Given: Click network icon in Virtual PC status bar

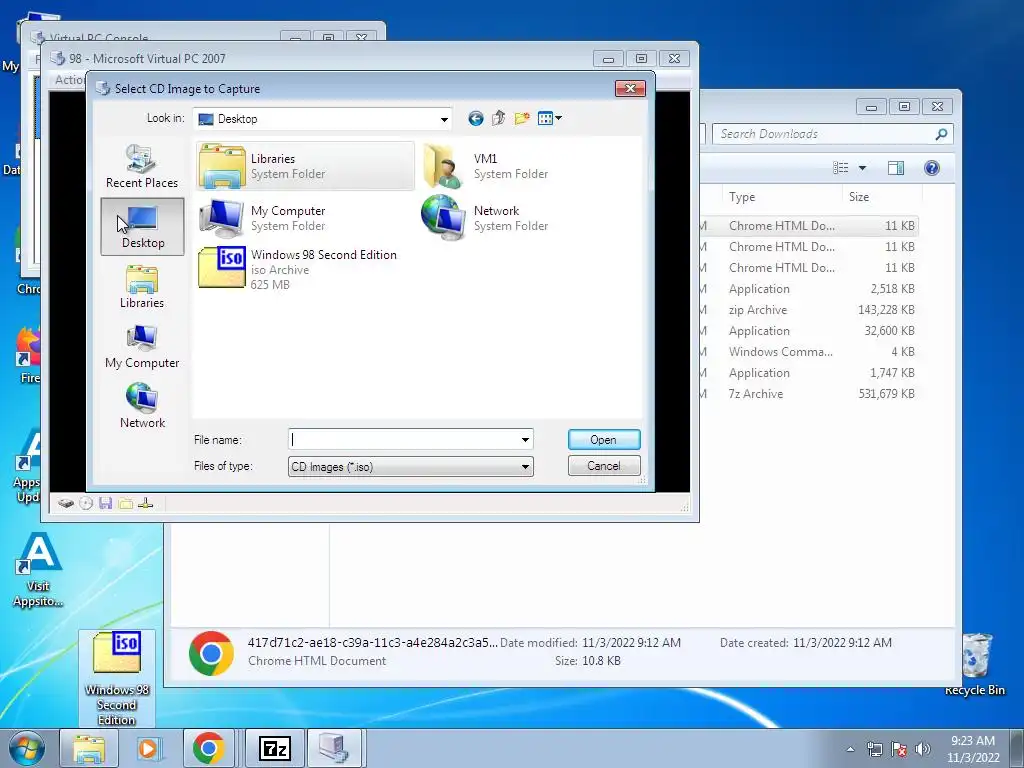Looking at the screenshot, I should point(146,503).
